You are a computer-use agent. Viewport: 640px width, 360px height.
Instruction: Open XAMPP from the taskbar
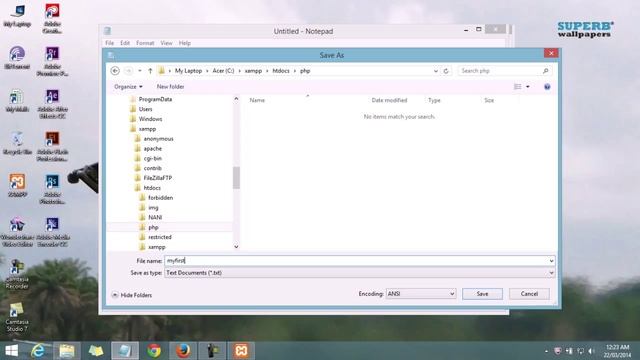(x=241, y=351)
